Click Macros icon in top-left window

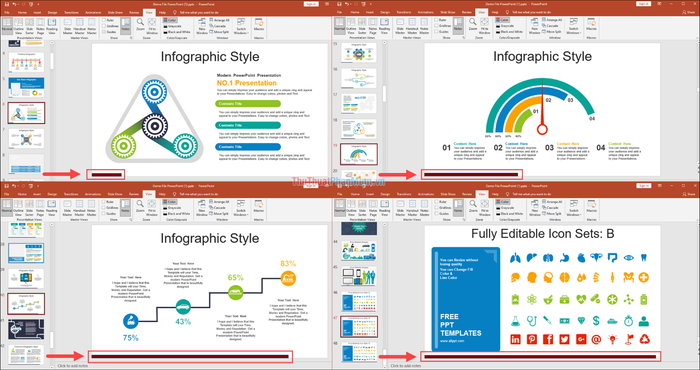(x=258, y=25)
